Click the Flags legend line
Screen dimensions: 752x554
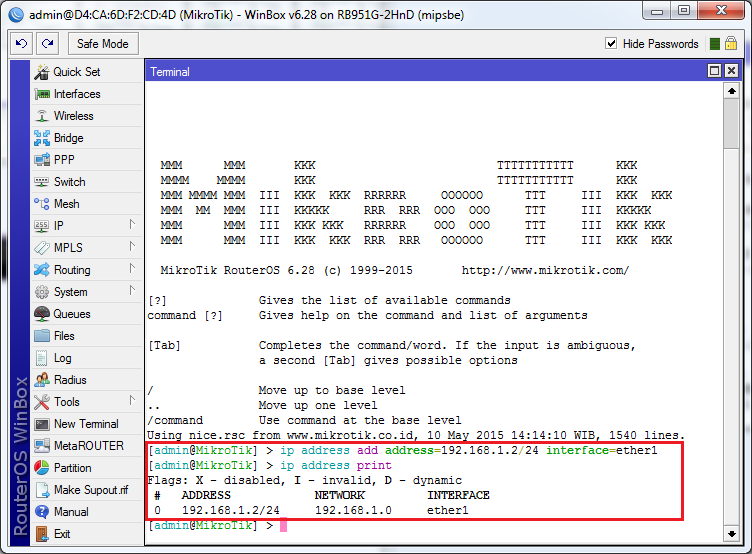click(x=305, y=481)
